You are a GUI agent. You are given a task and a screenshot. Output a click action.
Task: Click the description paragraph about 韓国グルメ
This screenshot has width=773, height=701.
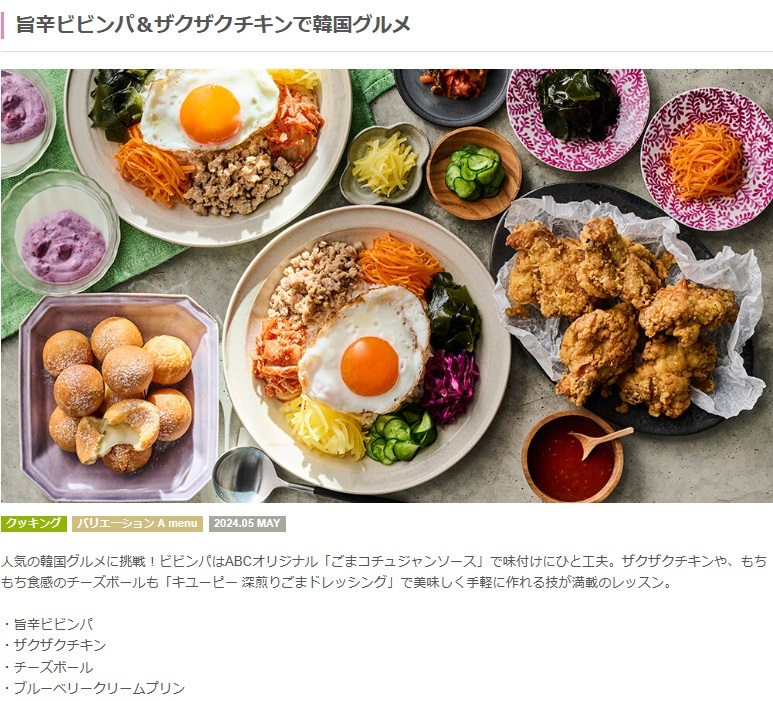point(385,572)
